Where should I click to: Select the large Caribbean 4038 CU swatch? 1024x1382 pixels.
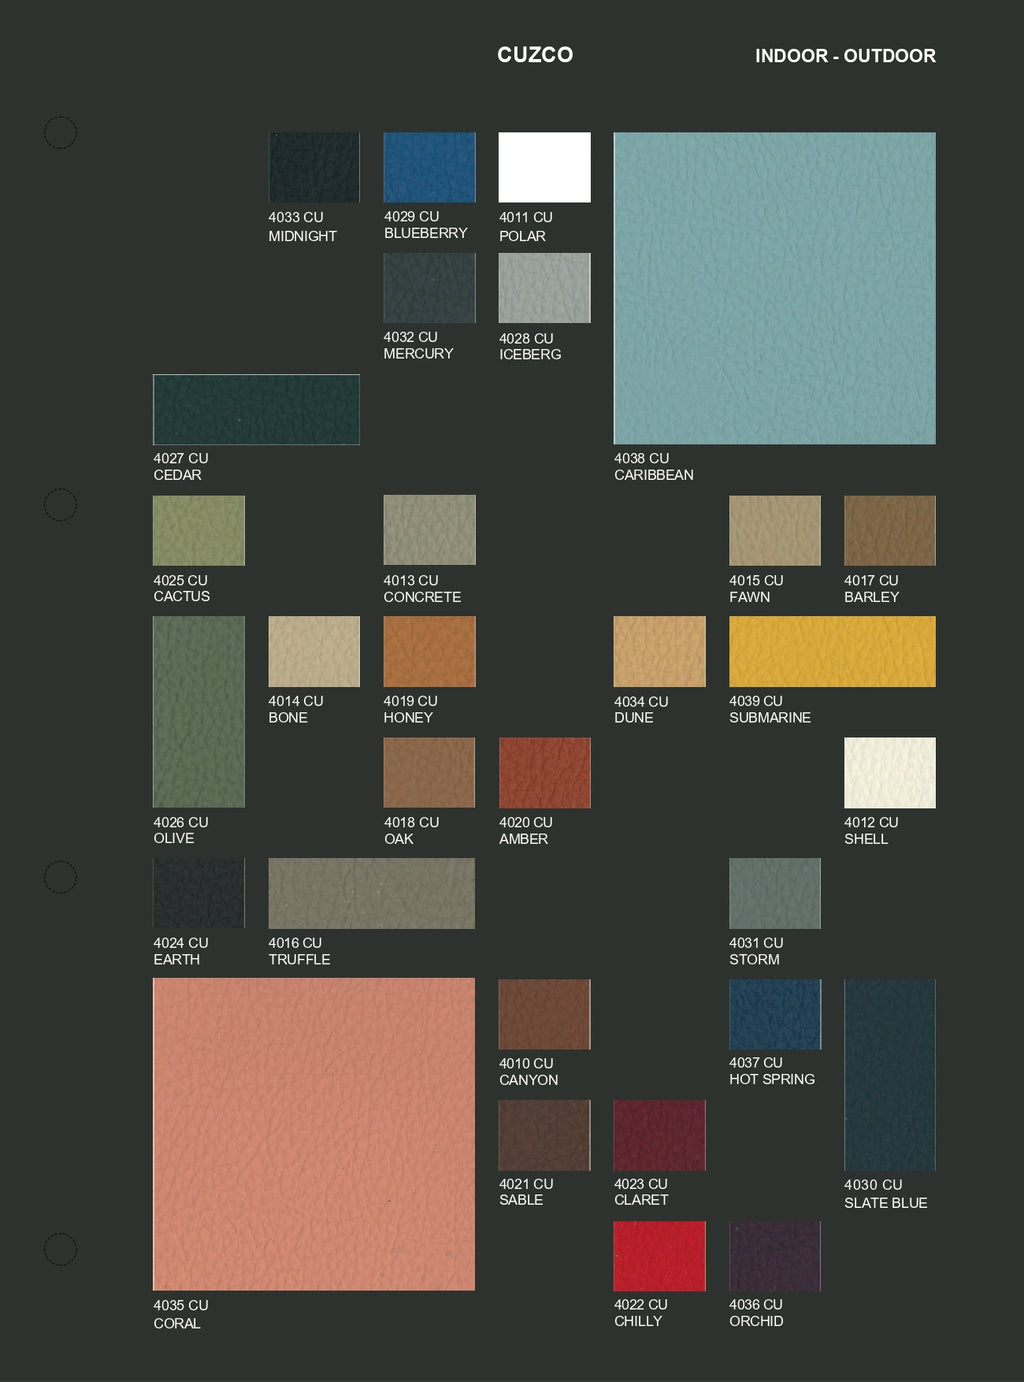click(x=775, y=288)
